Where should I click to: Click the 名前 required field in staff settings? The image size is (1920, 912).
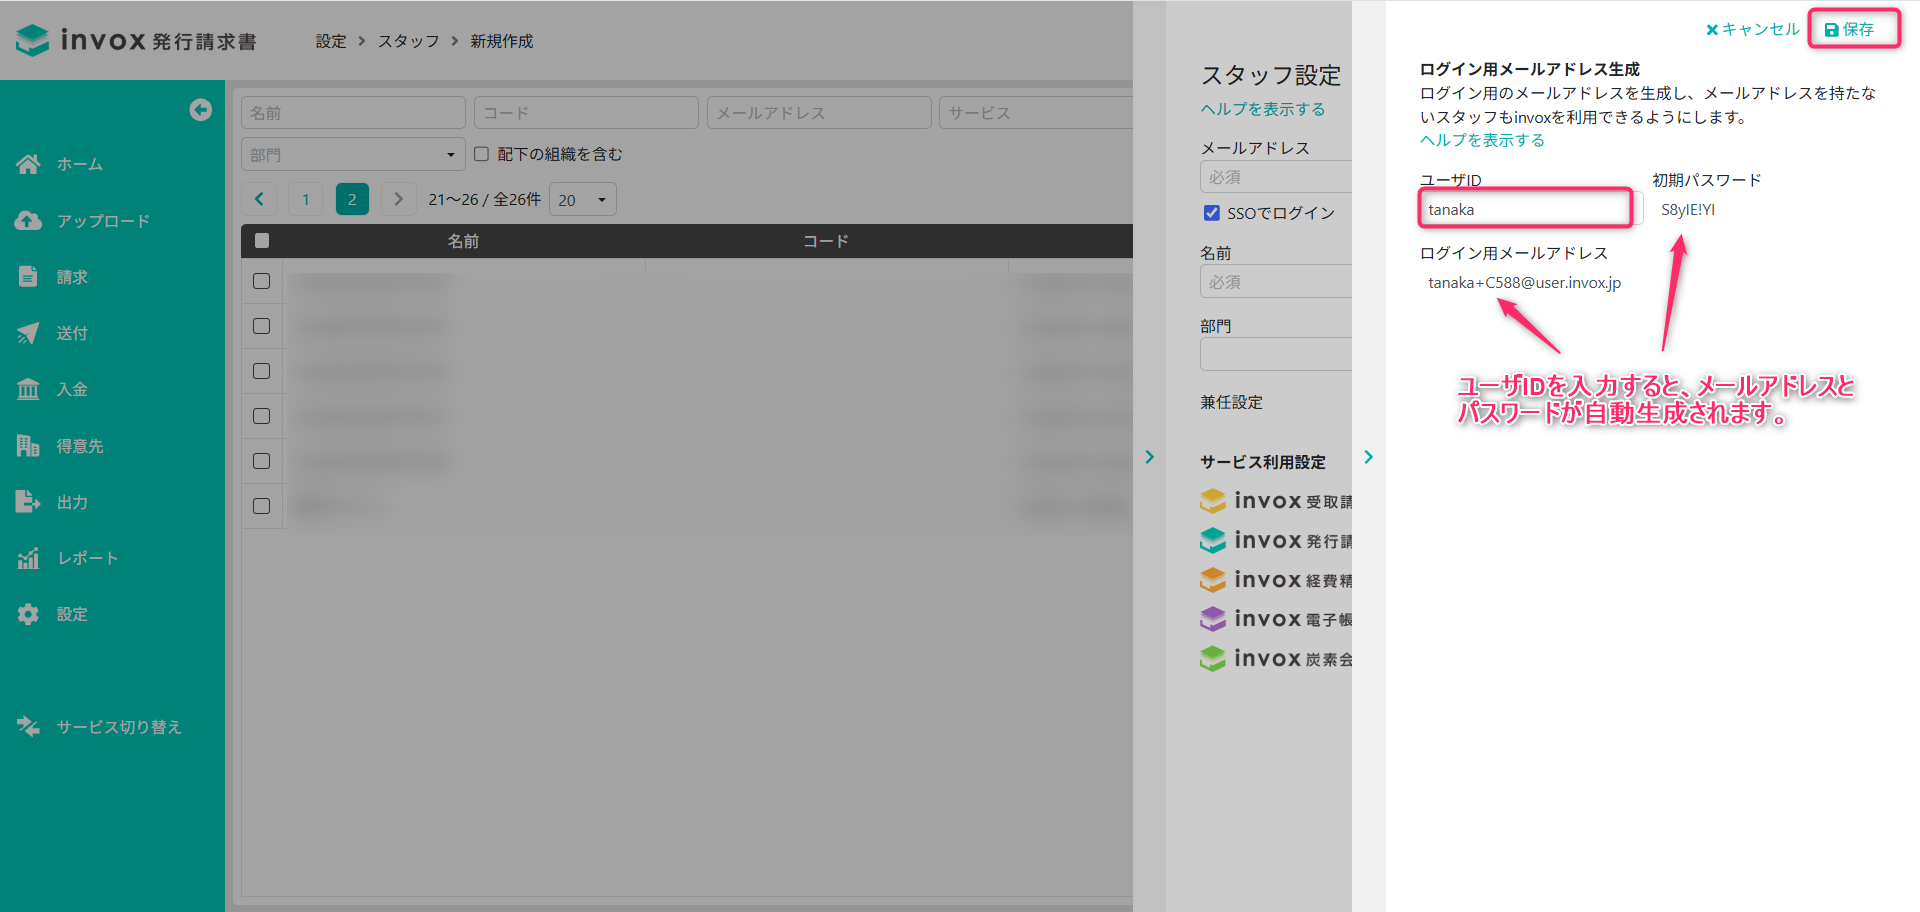tap(1276, 282)
